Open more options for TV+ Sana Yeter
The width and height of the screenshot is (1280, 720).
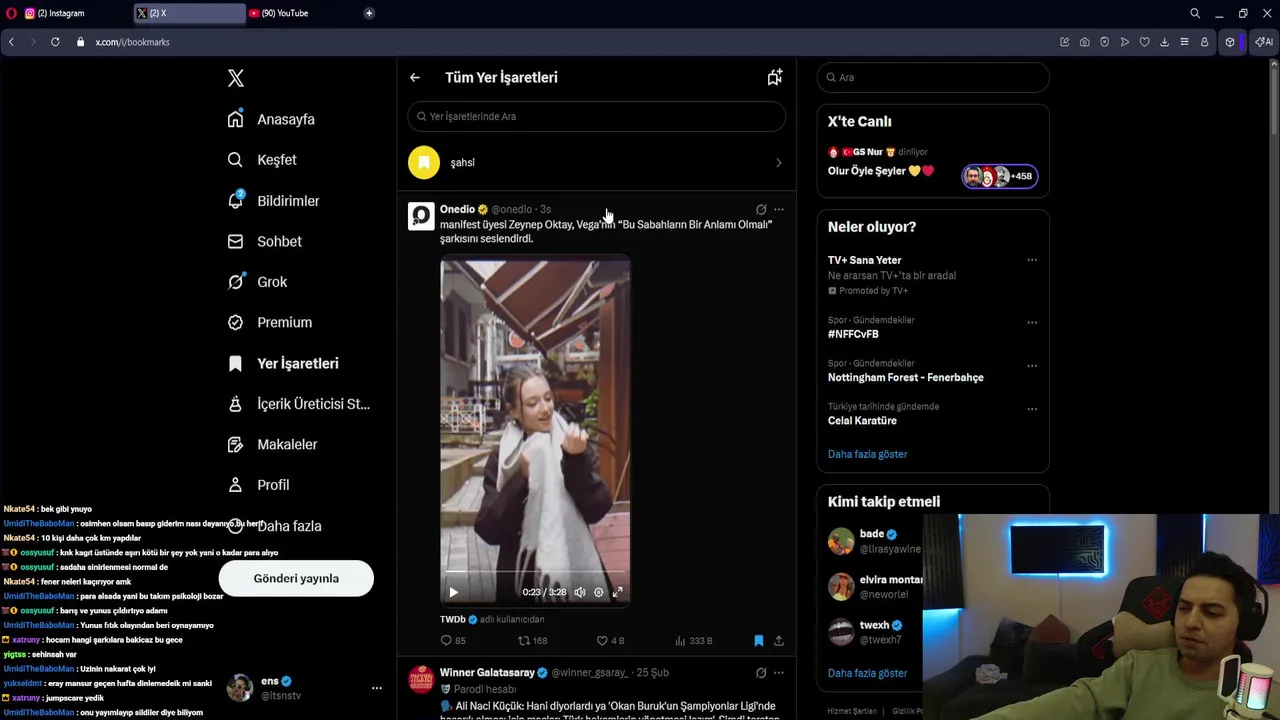[1032, 260]
